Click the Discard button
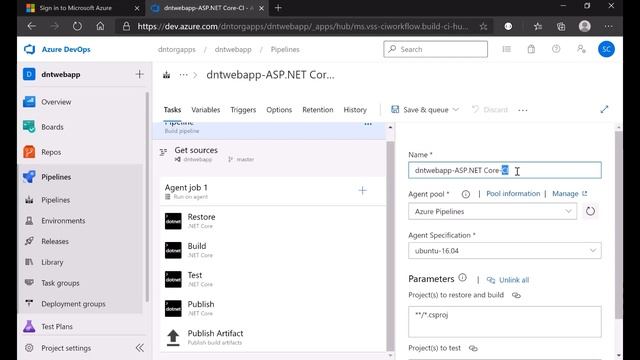Viewport: 640px width, 360px height. click(490, 110)
